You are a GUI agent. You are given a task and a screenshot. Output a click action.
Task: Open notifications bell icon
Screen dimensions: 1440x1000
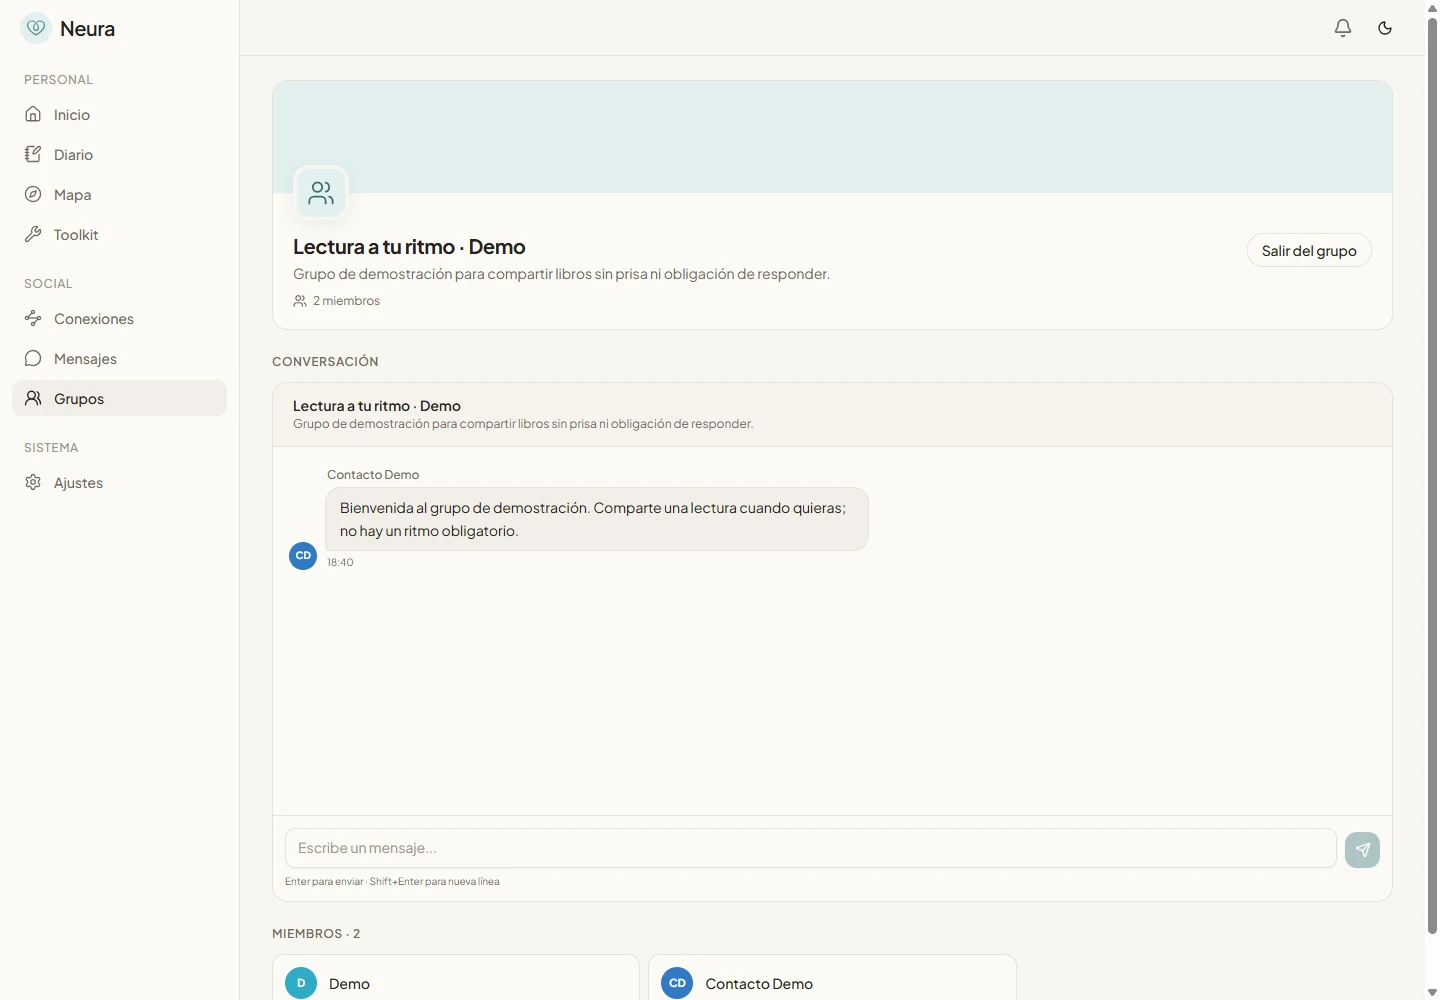click(1343, 28)
